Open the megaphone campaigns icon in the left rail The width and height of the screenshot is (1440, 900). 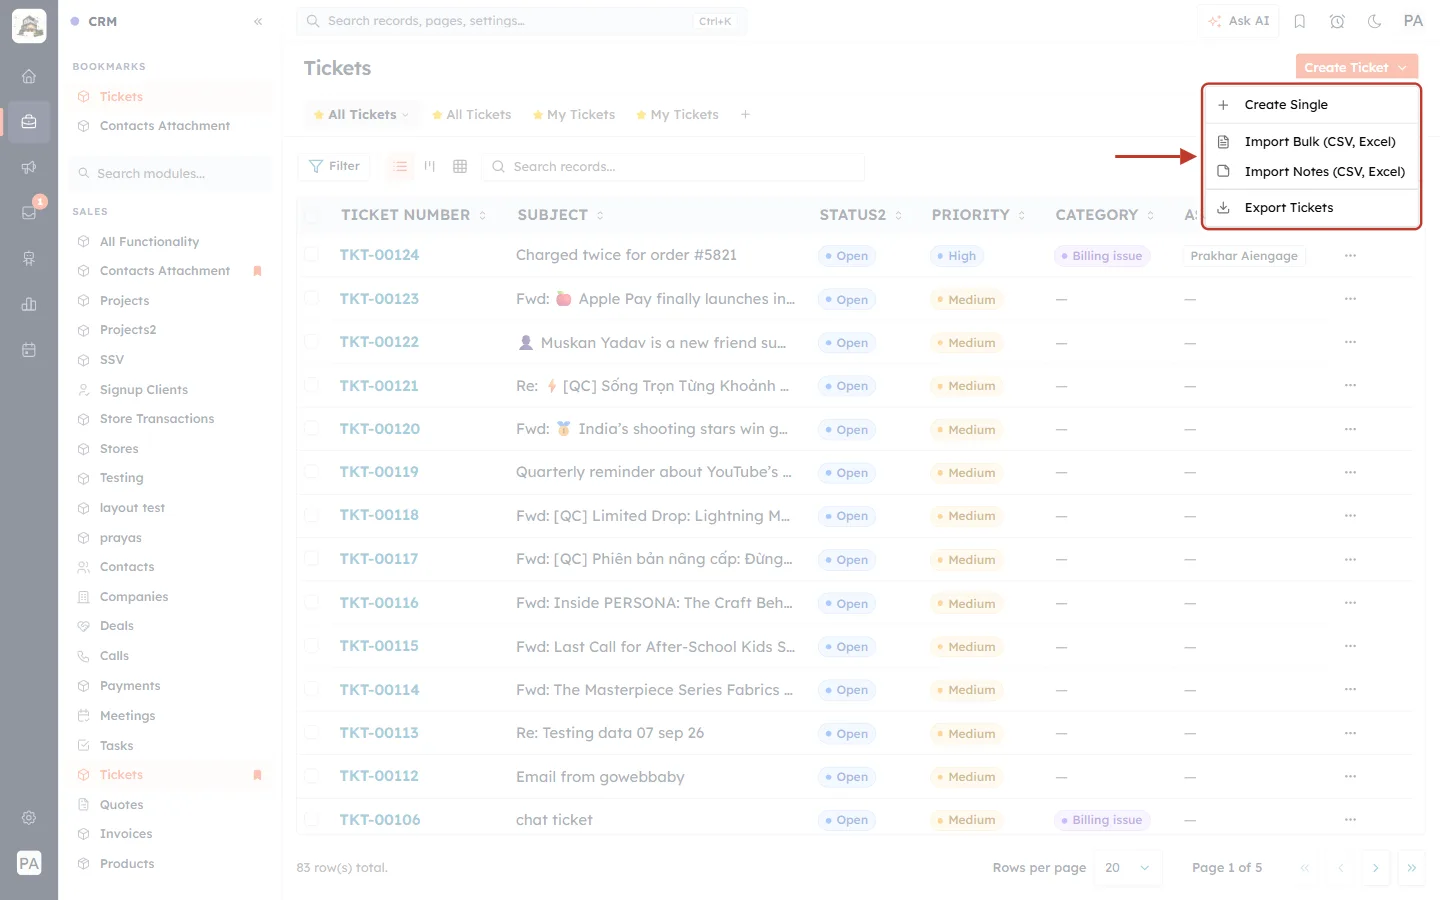pyautogui.click(x=29, y=167)
